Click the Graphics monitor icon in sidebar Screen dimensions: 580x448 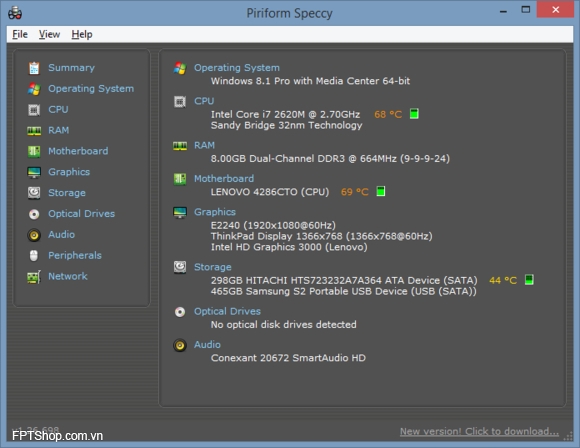point(34,172)
